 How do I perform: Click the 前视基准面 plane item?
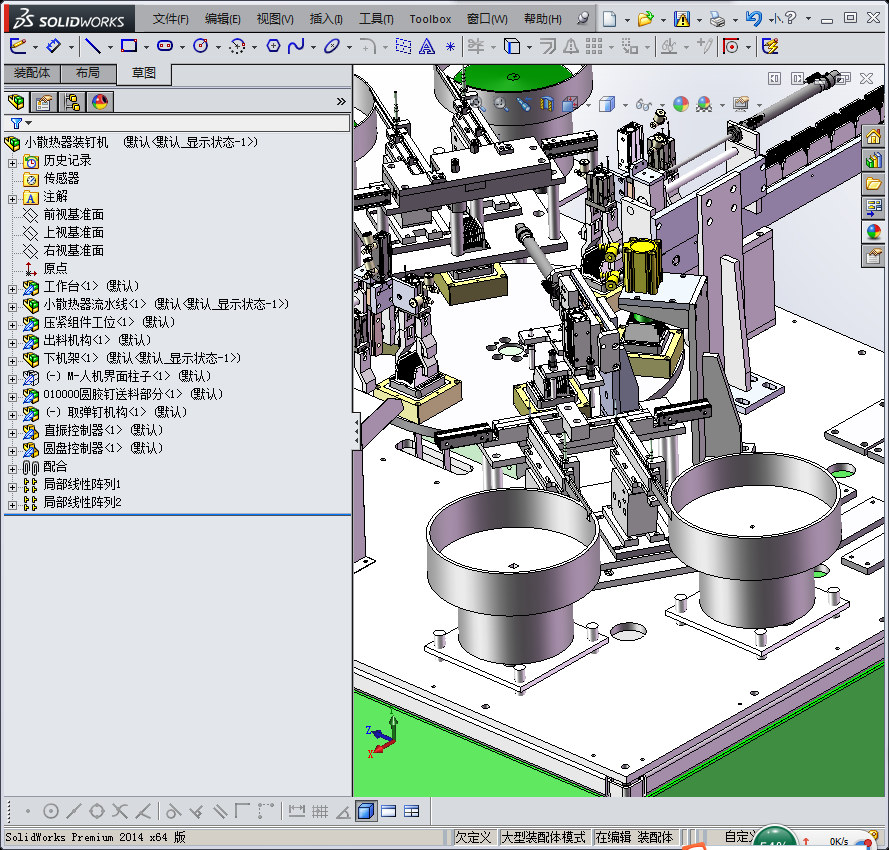[73, 215]
